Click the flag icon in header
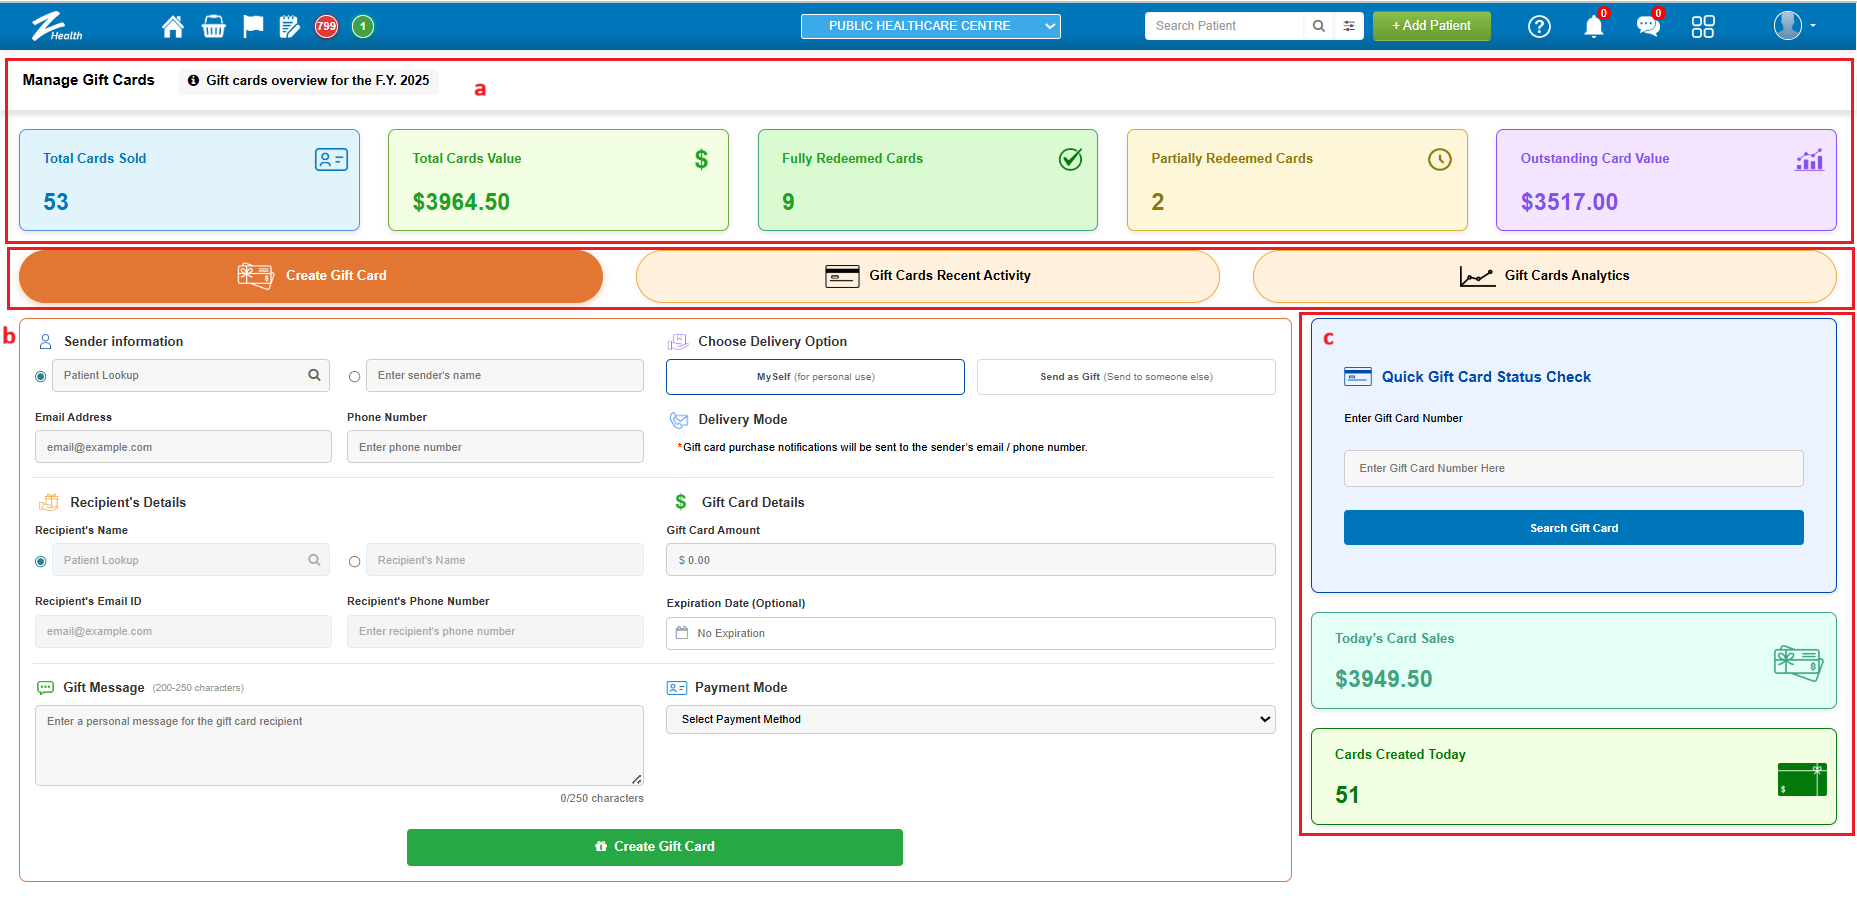 [253, 26]
